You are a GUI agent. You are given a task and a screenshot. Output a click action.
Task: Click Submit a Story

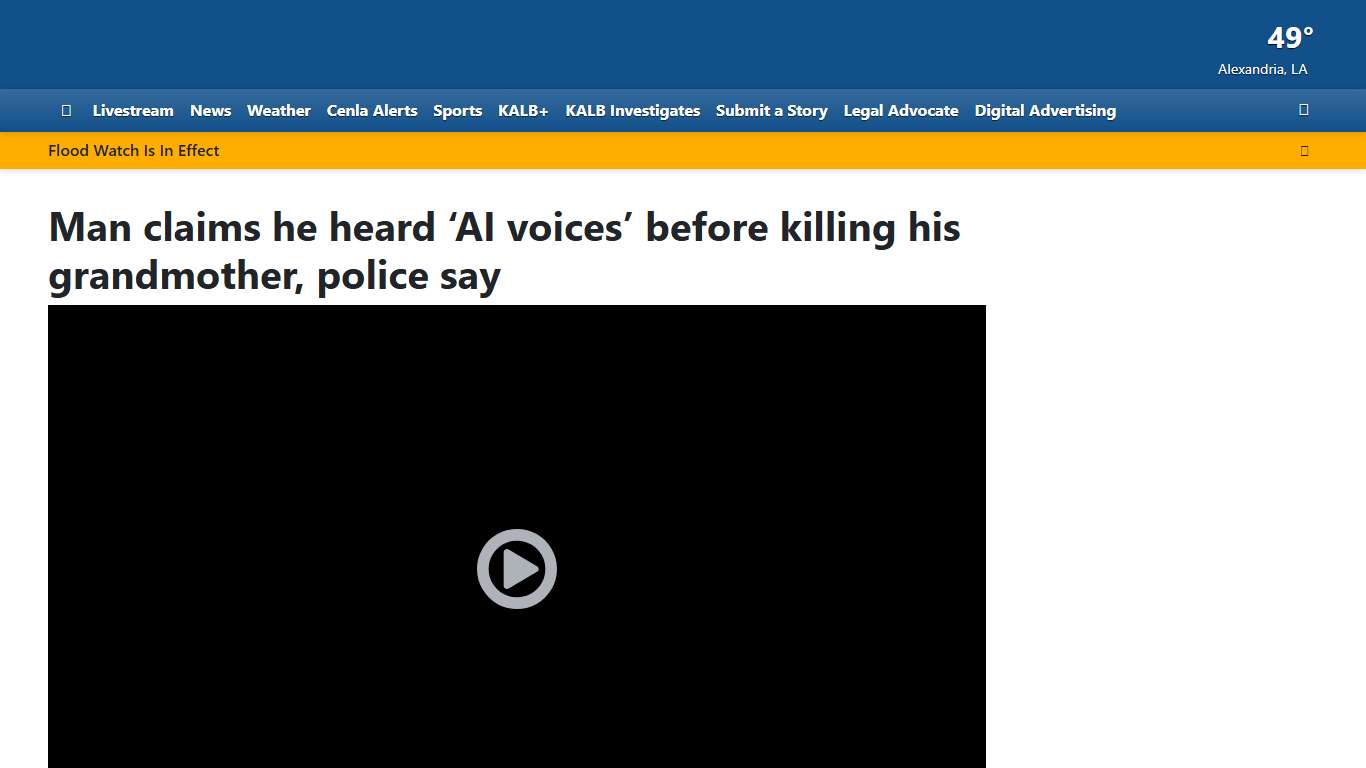tap(771, 110)
